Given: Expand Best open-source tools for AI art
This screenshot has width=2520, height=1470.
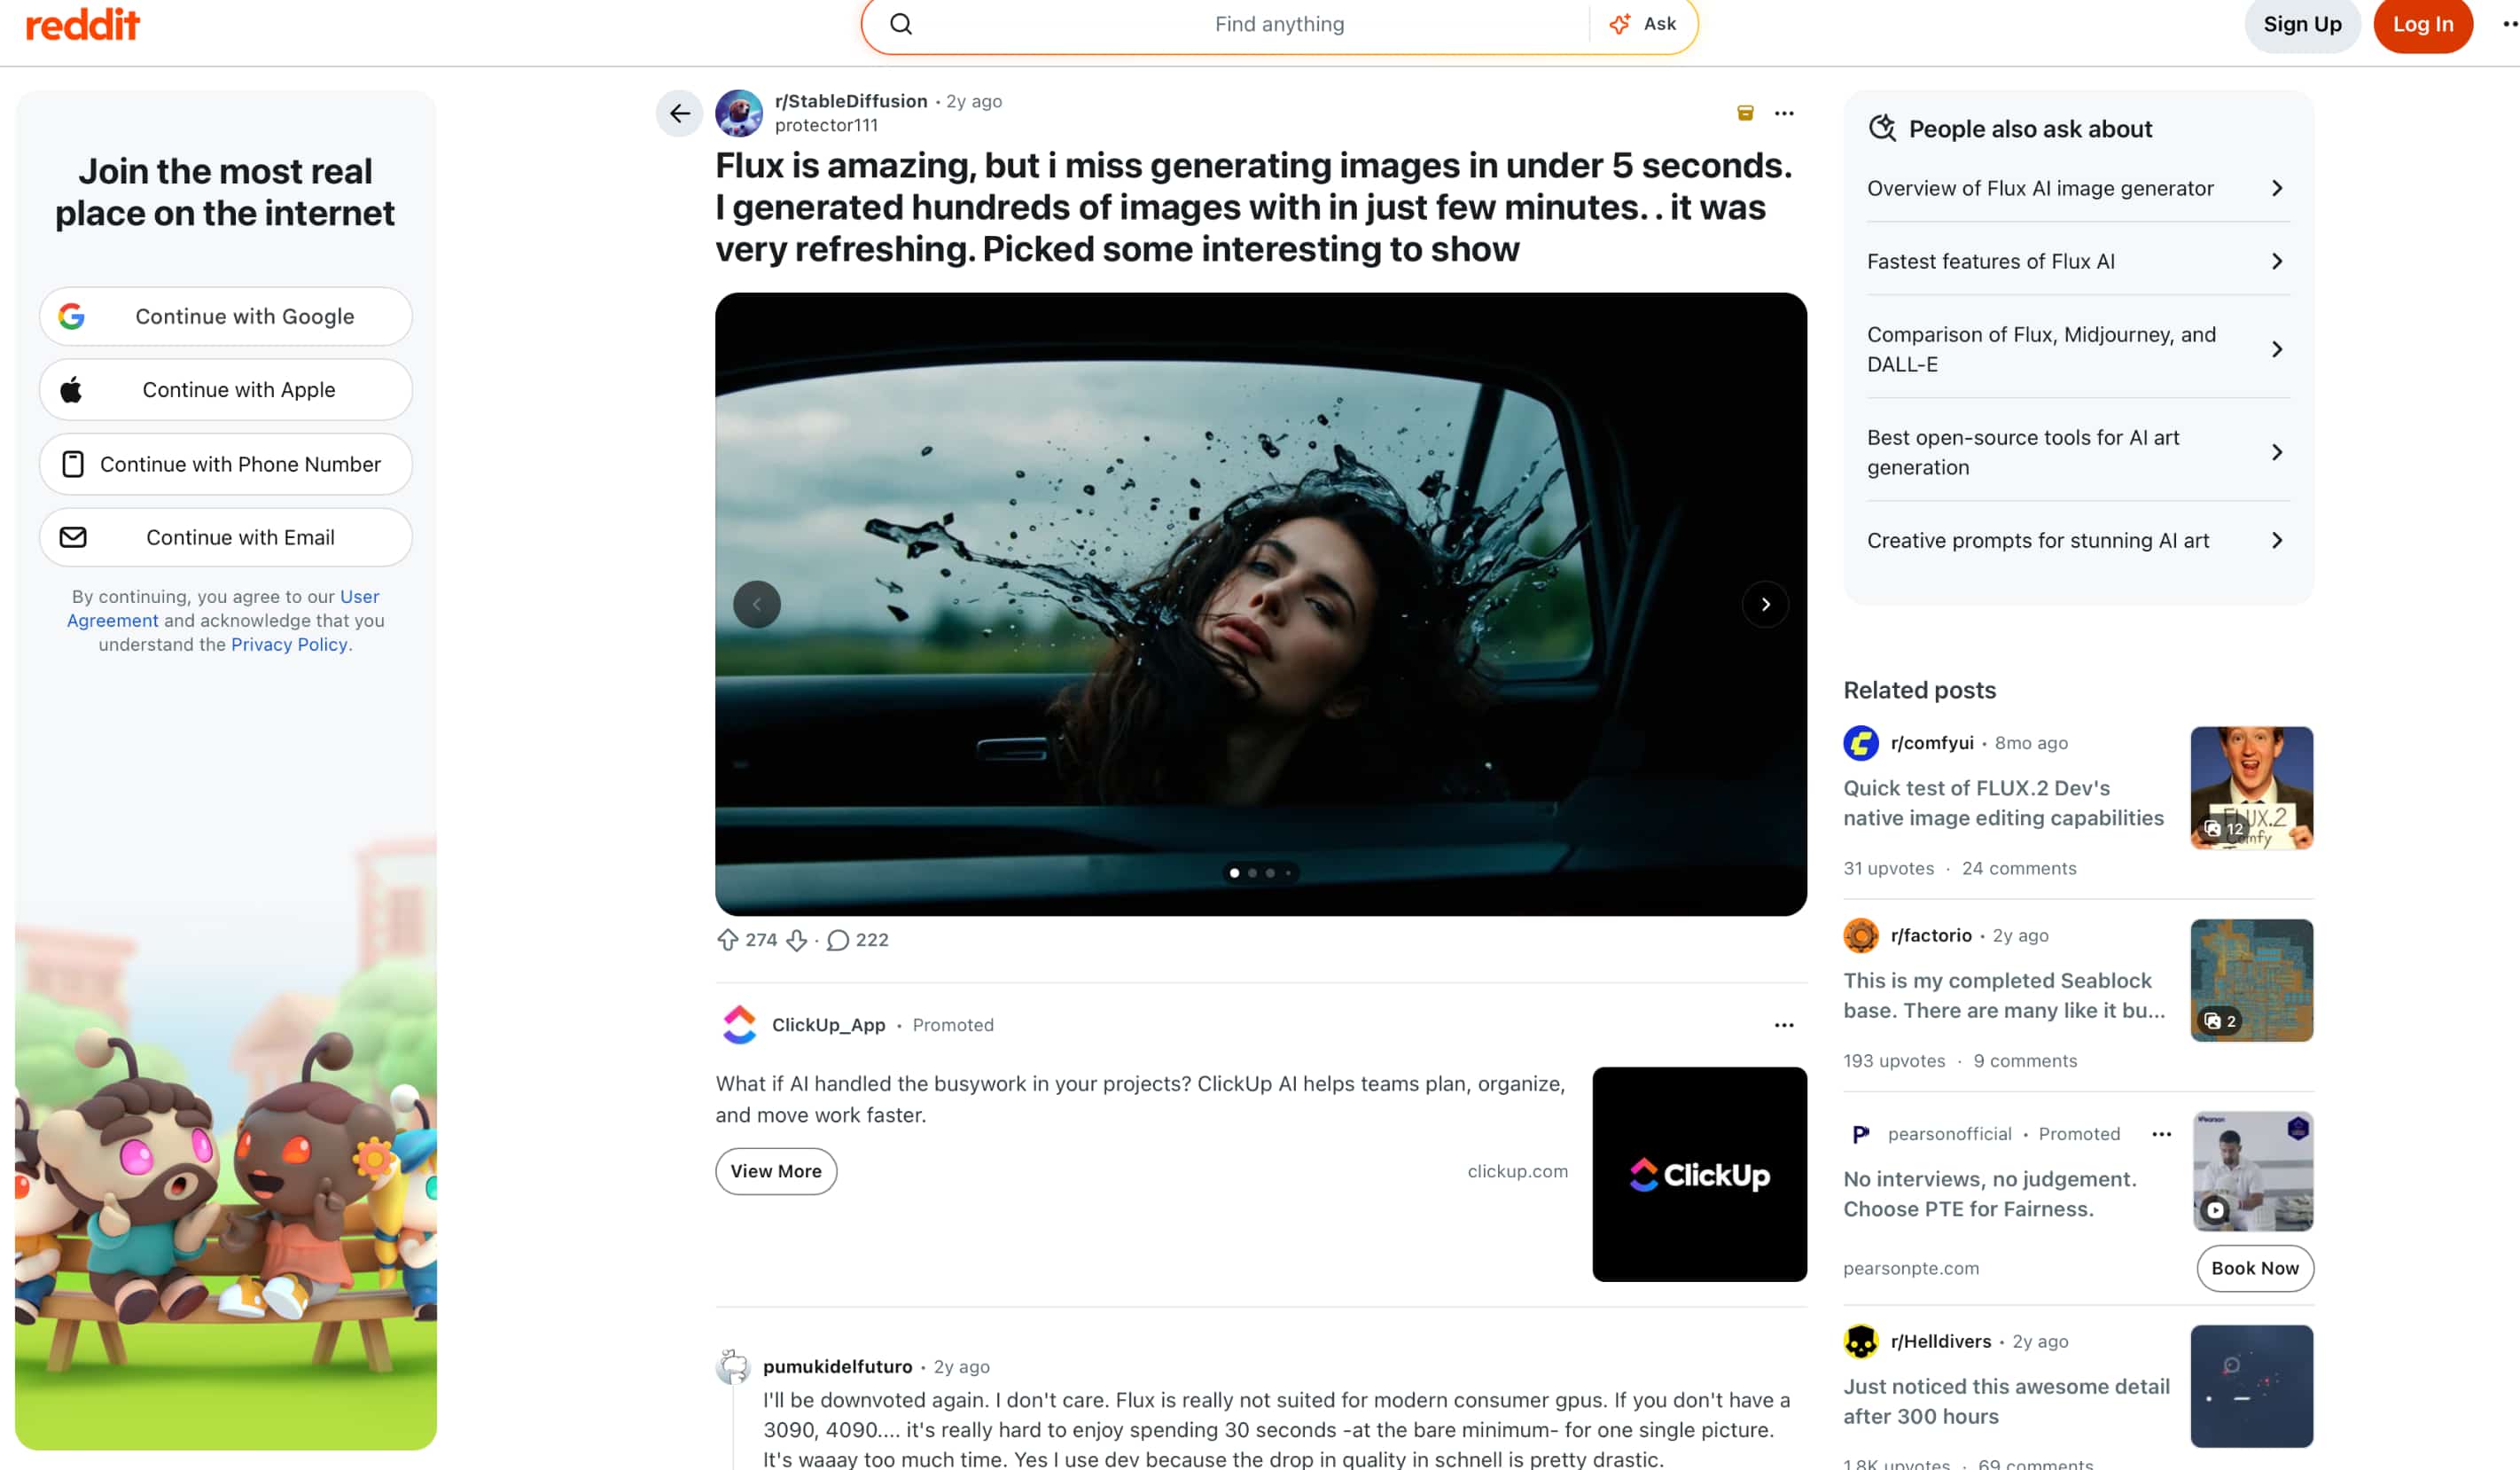Looking at the screenshot, I should [x=2078, y=452].
